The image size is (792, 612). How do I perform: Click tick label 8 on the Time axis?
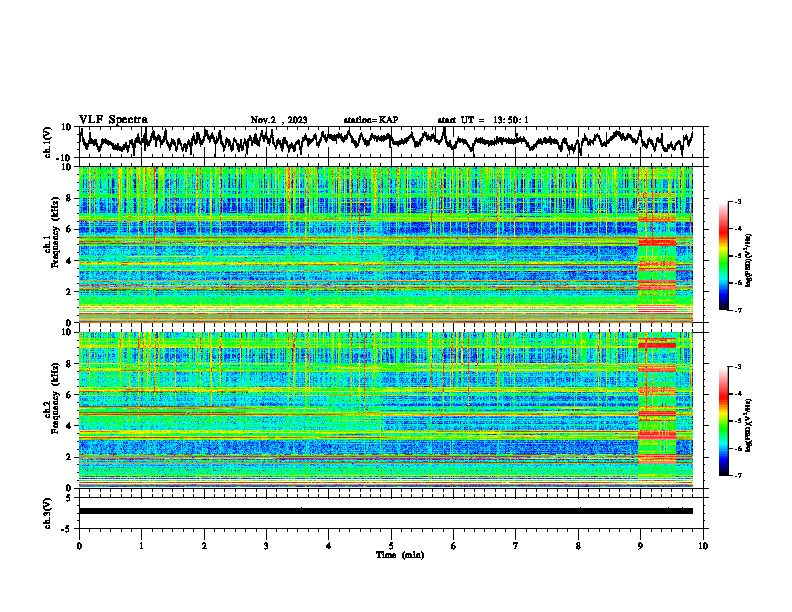point(578,546)
